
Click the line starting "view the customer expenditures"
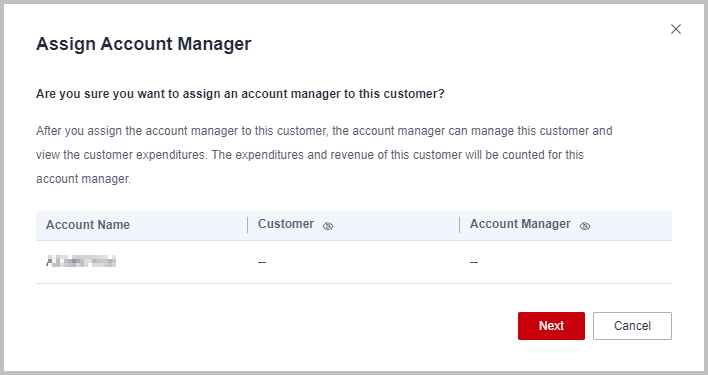pos(310,155)
